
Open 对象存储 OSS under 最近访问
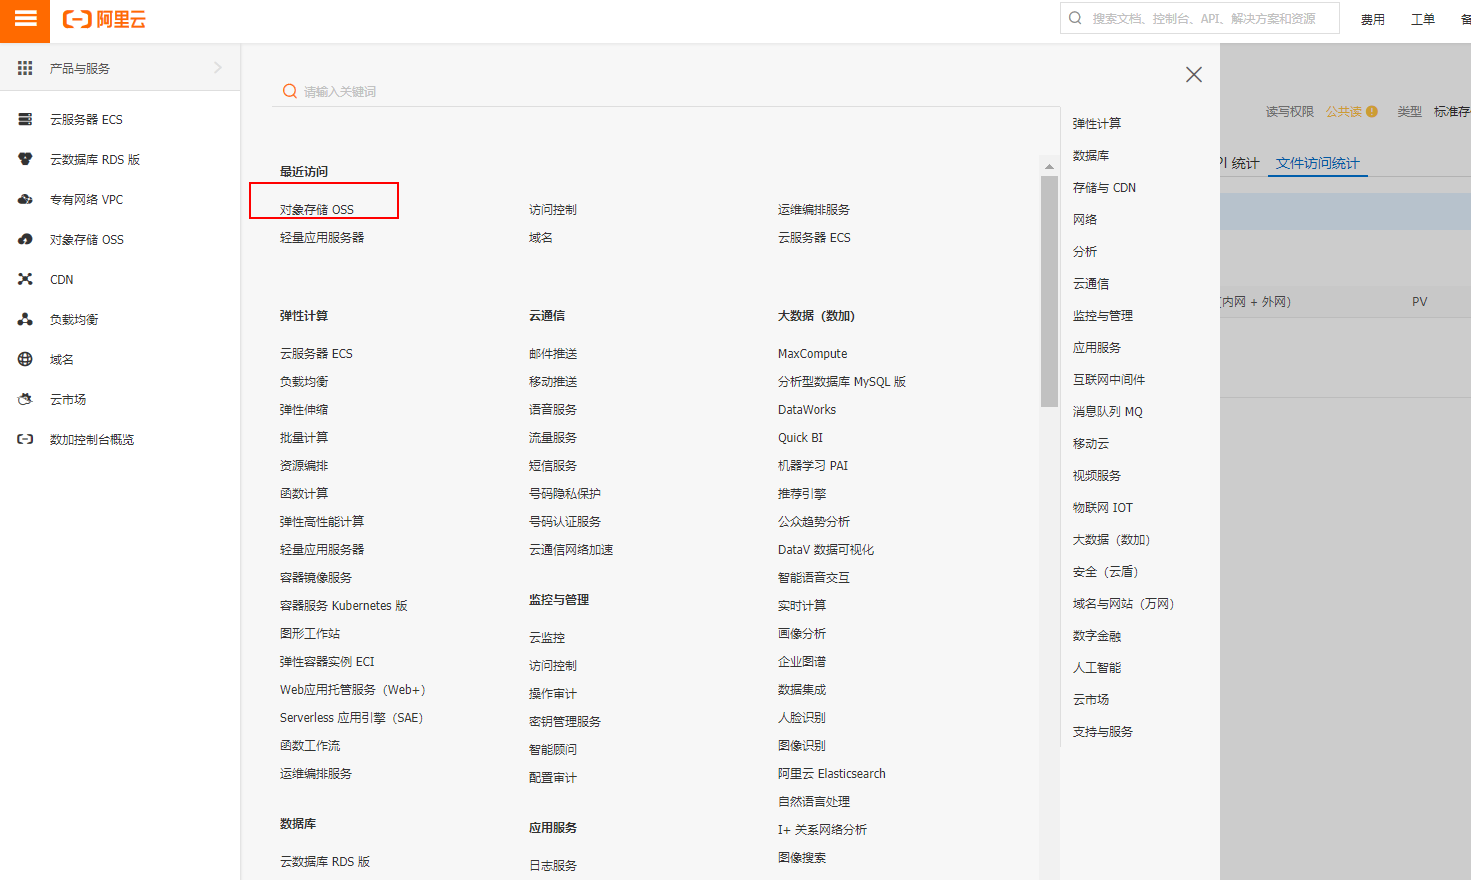click(317, 209)
